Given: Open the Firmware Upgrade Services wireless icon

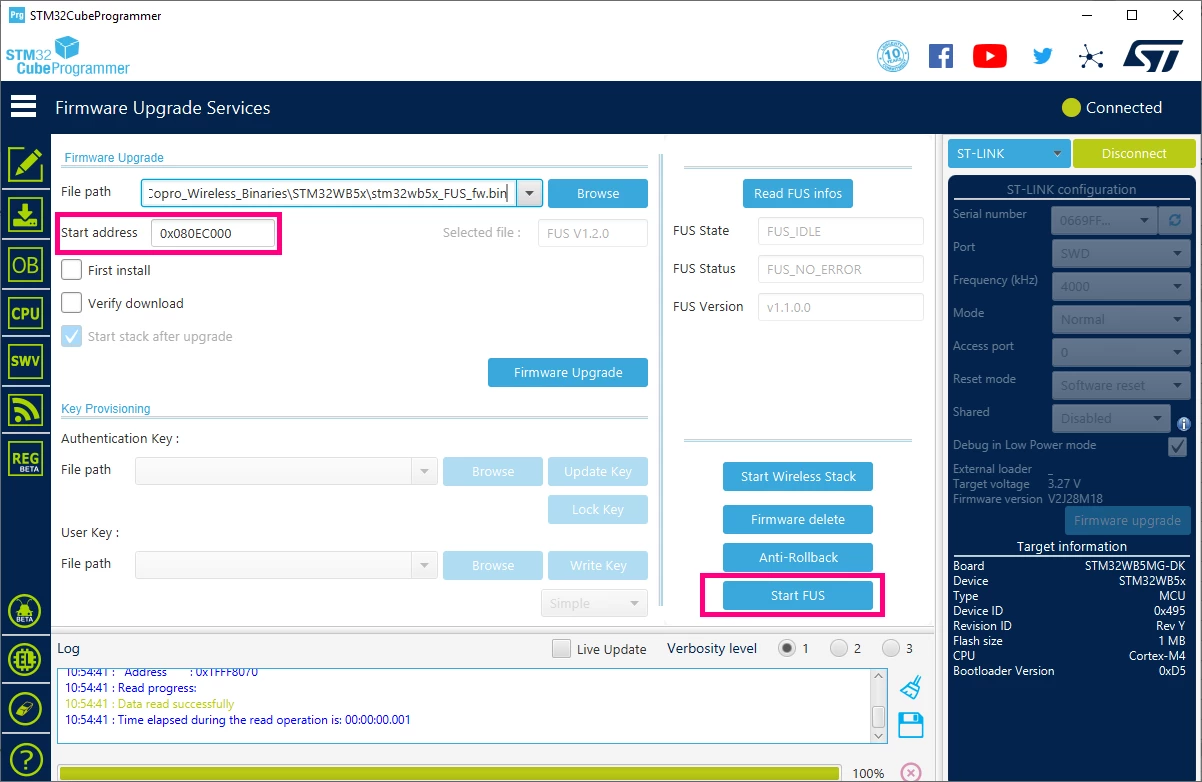Looking at the screenshot, I should pyautogui.click(x=25, y=411).
